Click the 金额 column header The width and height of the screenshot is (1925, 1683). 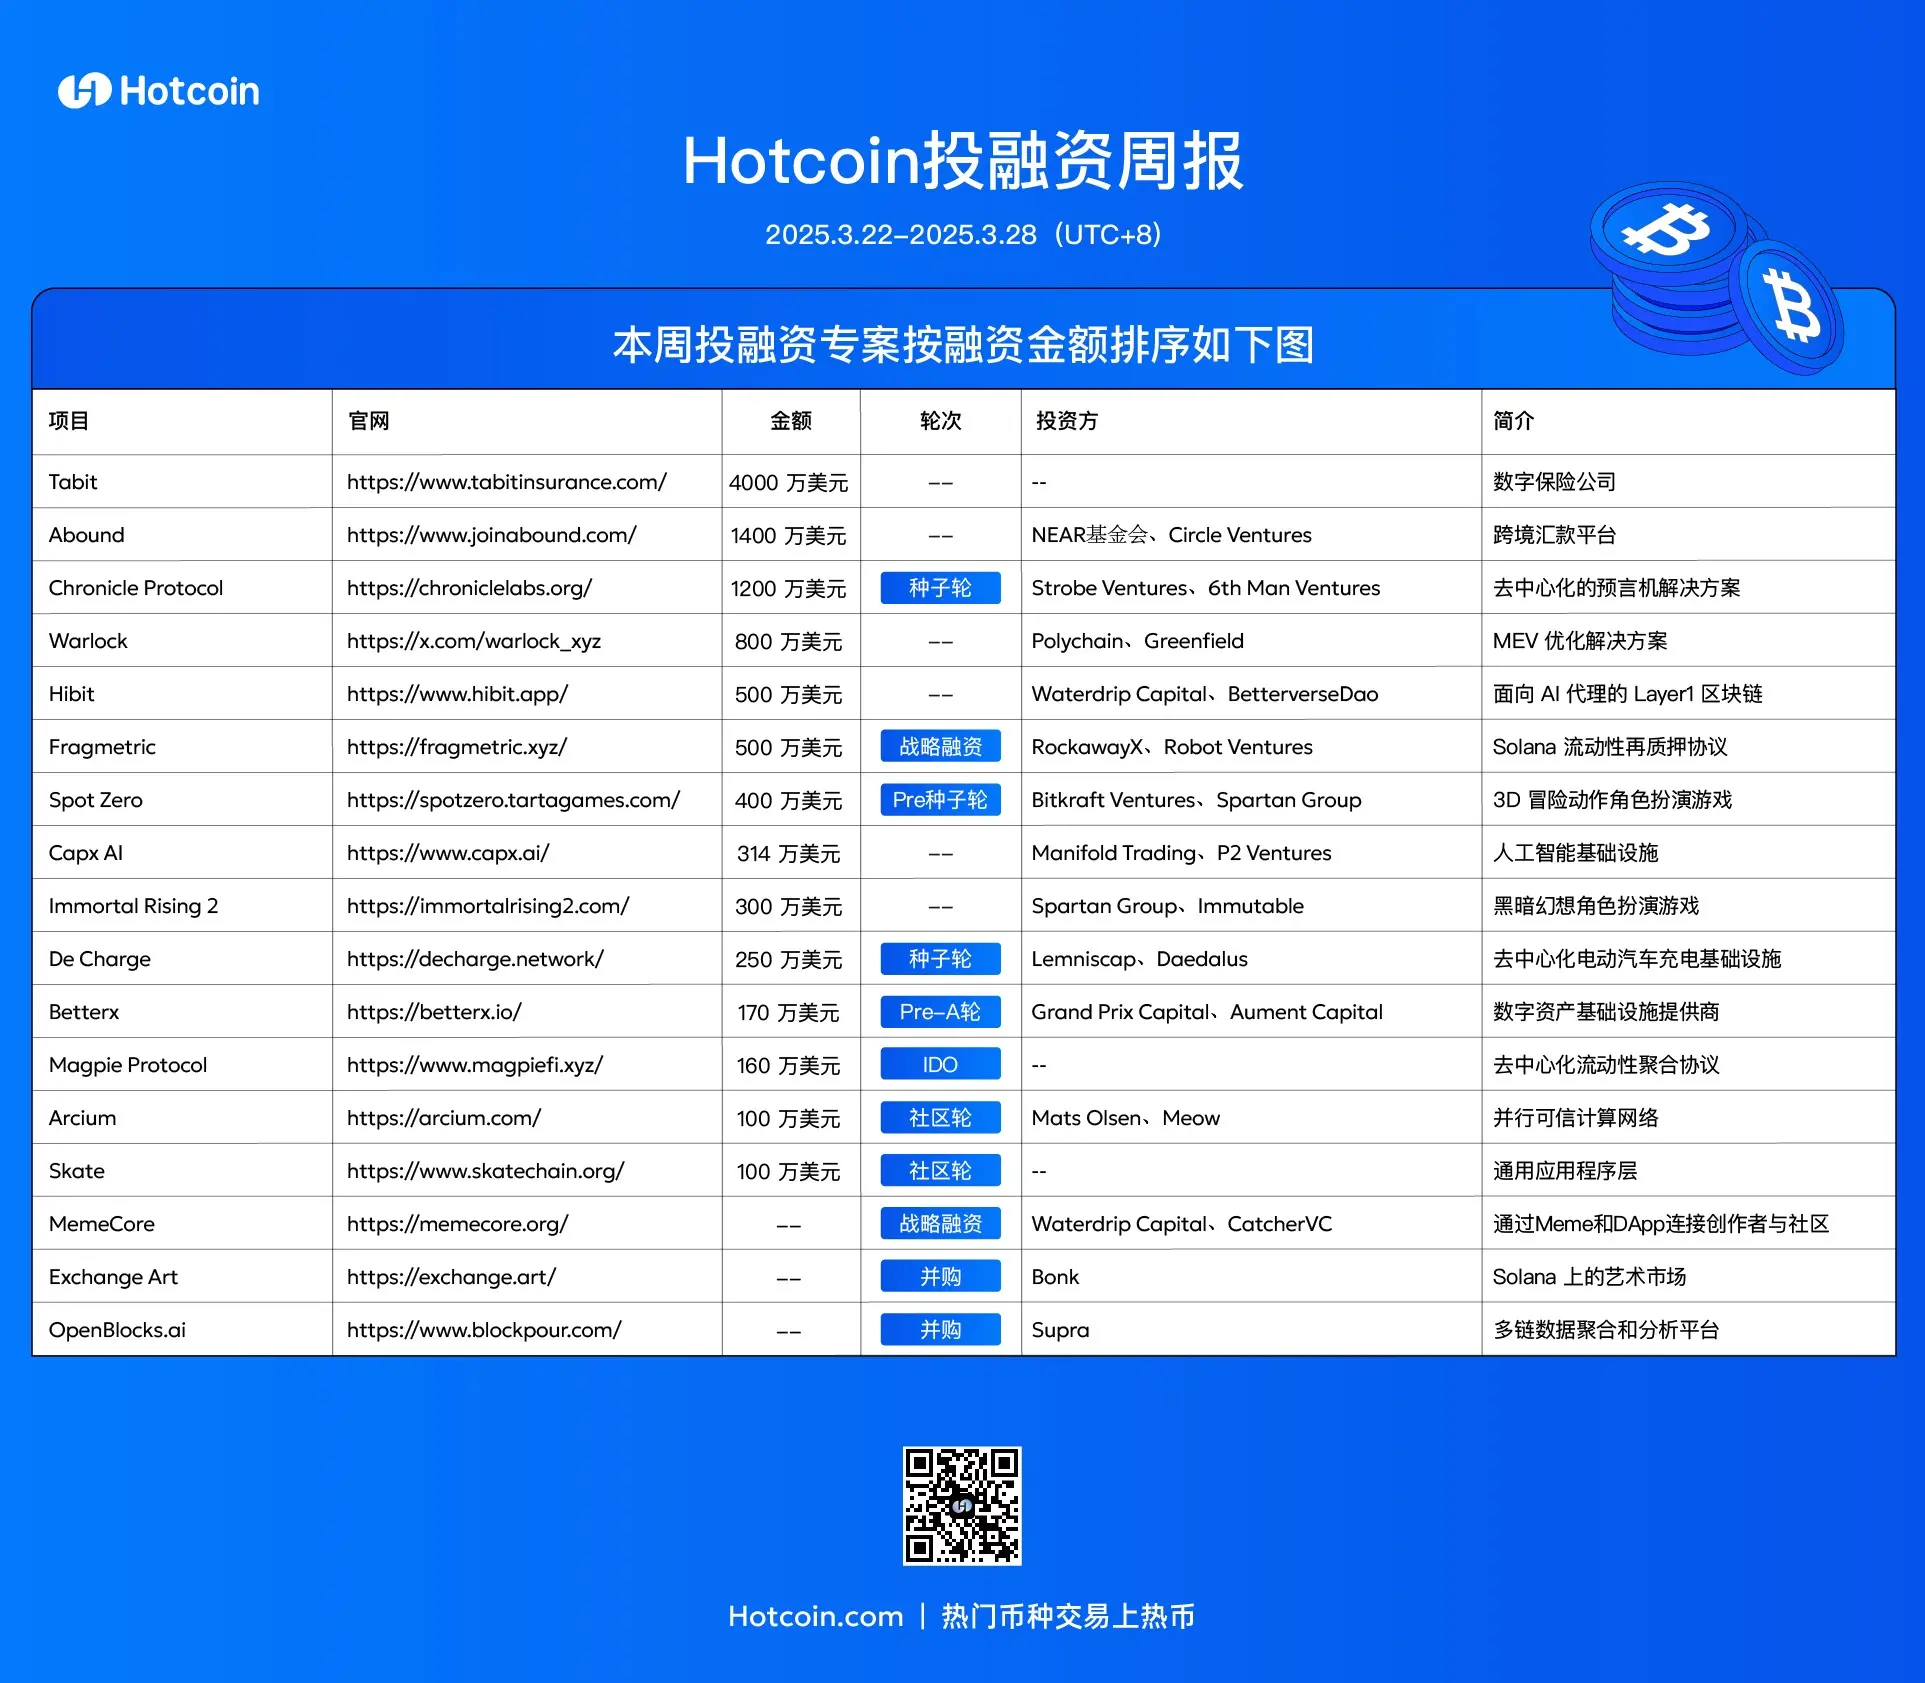point(790,421)
